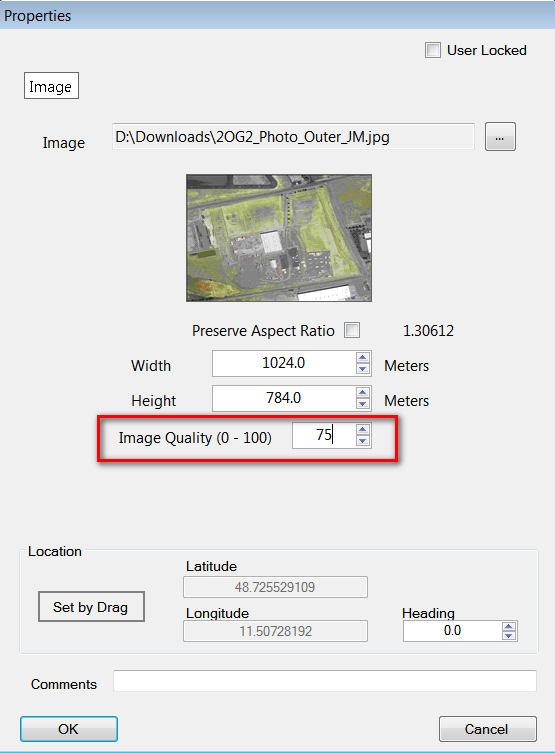The height and width of the screenshot is (753, 555).
Task: Click the Cancel button
Action: [x=487, y=729]
